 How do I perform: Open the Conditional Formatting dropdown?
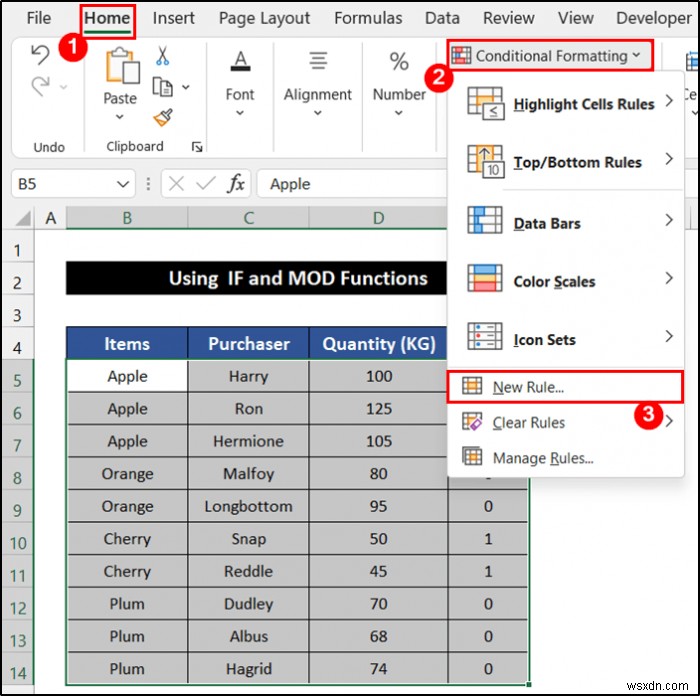[551, 55]
